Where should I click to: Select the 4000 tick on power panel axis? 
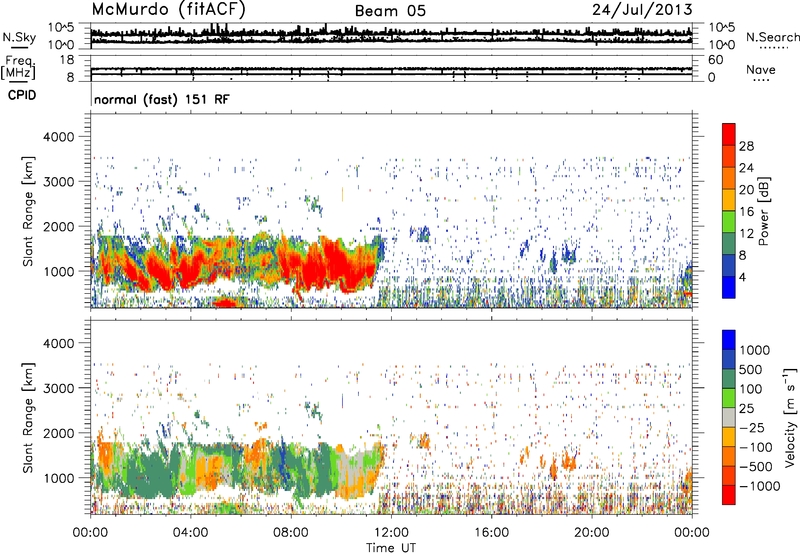[x=59, y=137]
